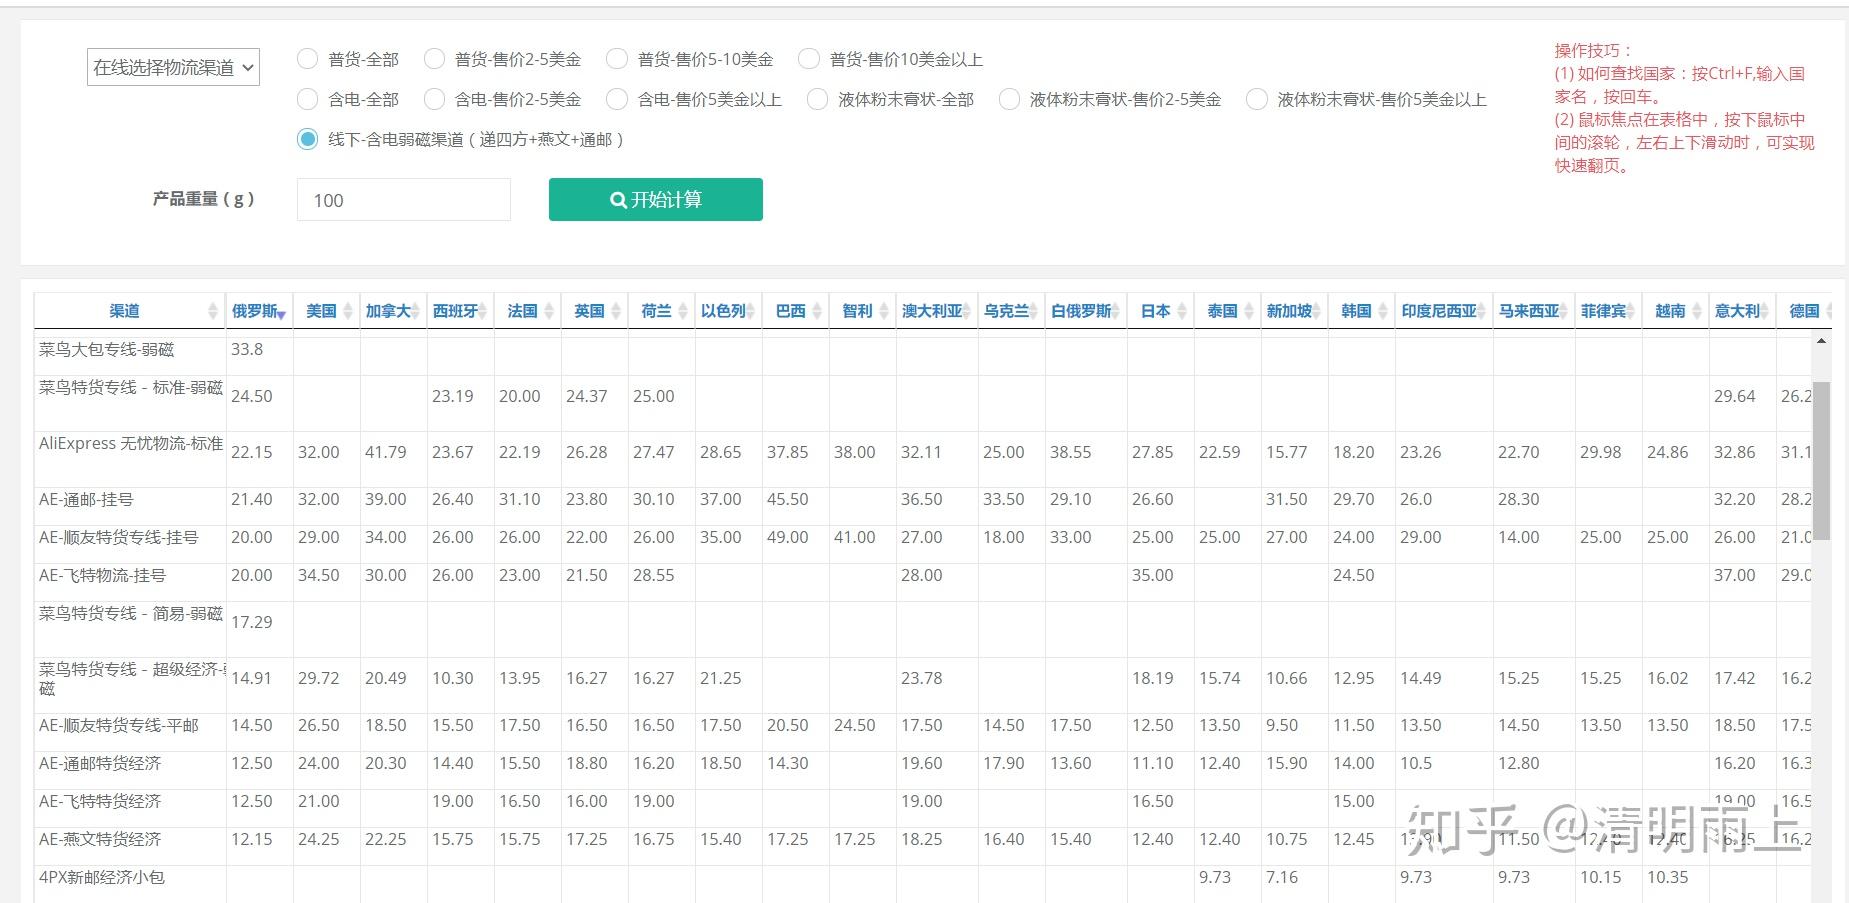Sort table by 法国 column icon
This screenshot has width=1849, height=903.
[550, 311]
